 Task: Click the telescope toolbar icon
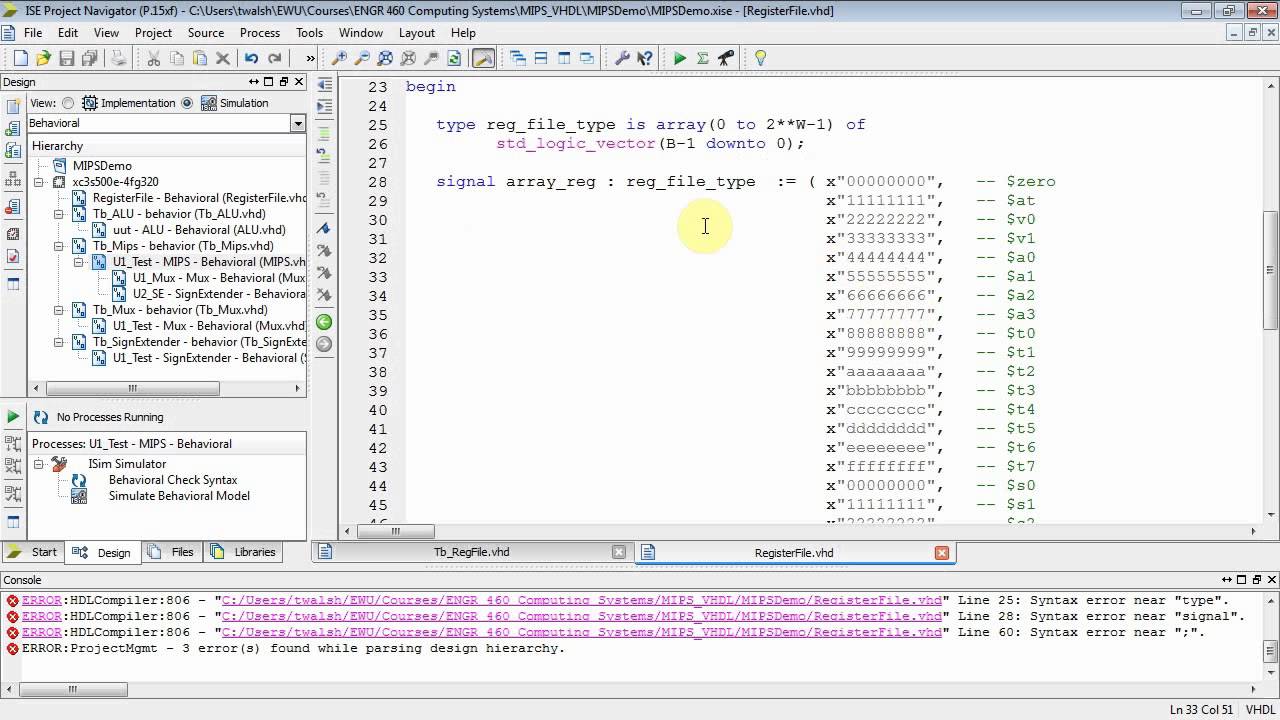click(x=726, y=58)
